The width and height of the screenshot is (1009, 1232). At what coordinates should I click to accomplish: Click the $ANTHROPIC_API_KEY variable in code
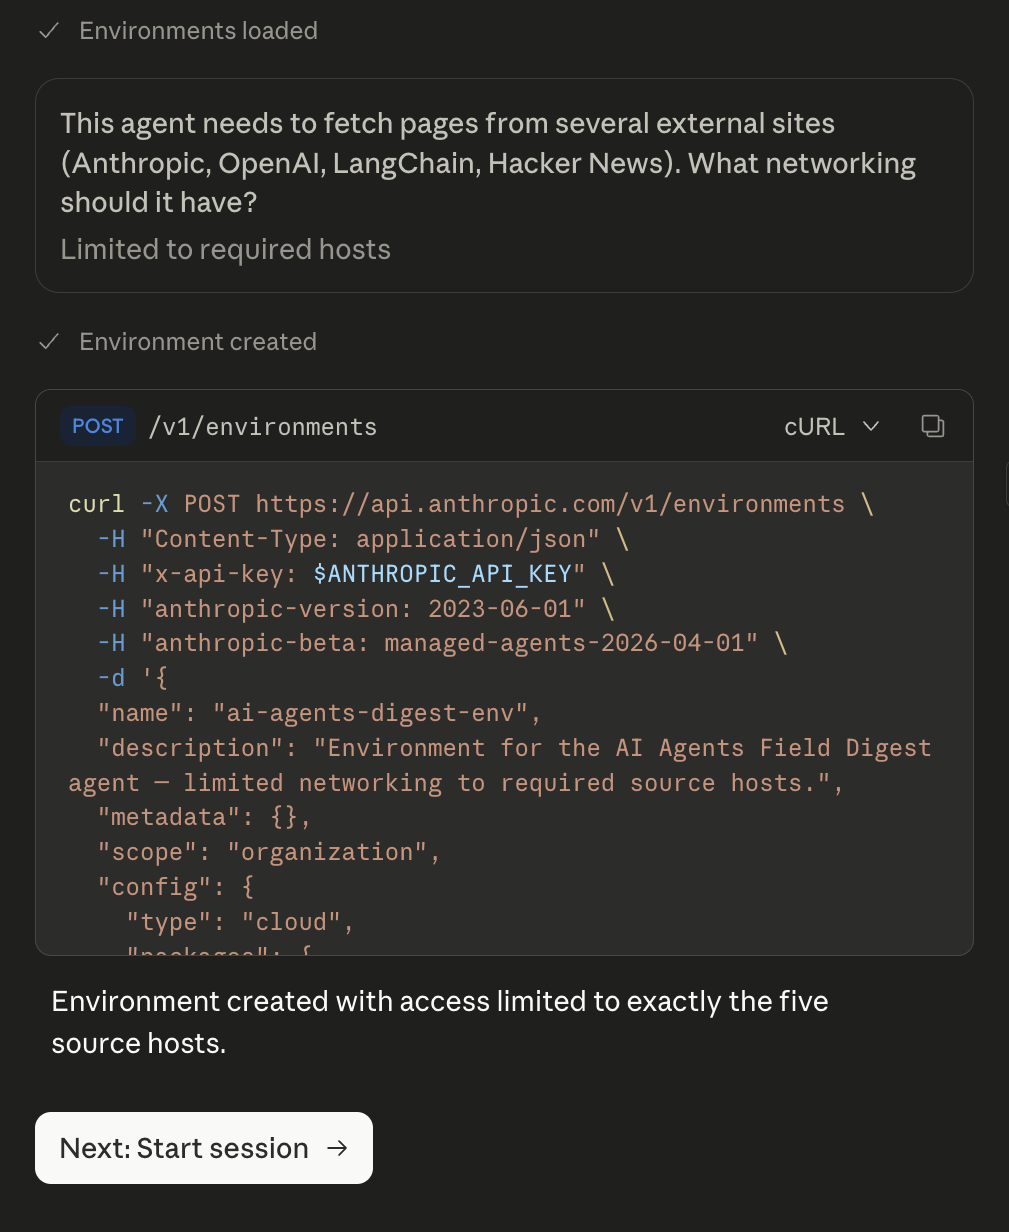442,574
